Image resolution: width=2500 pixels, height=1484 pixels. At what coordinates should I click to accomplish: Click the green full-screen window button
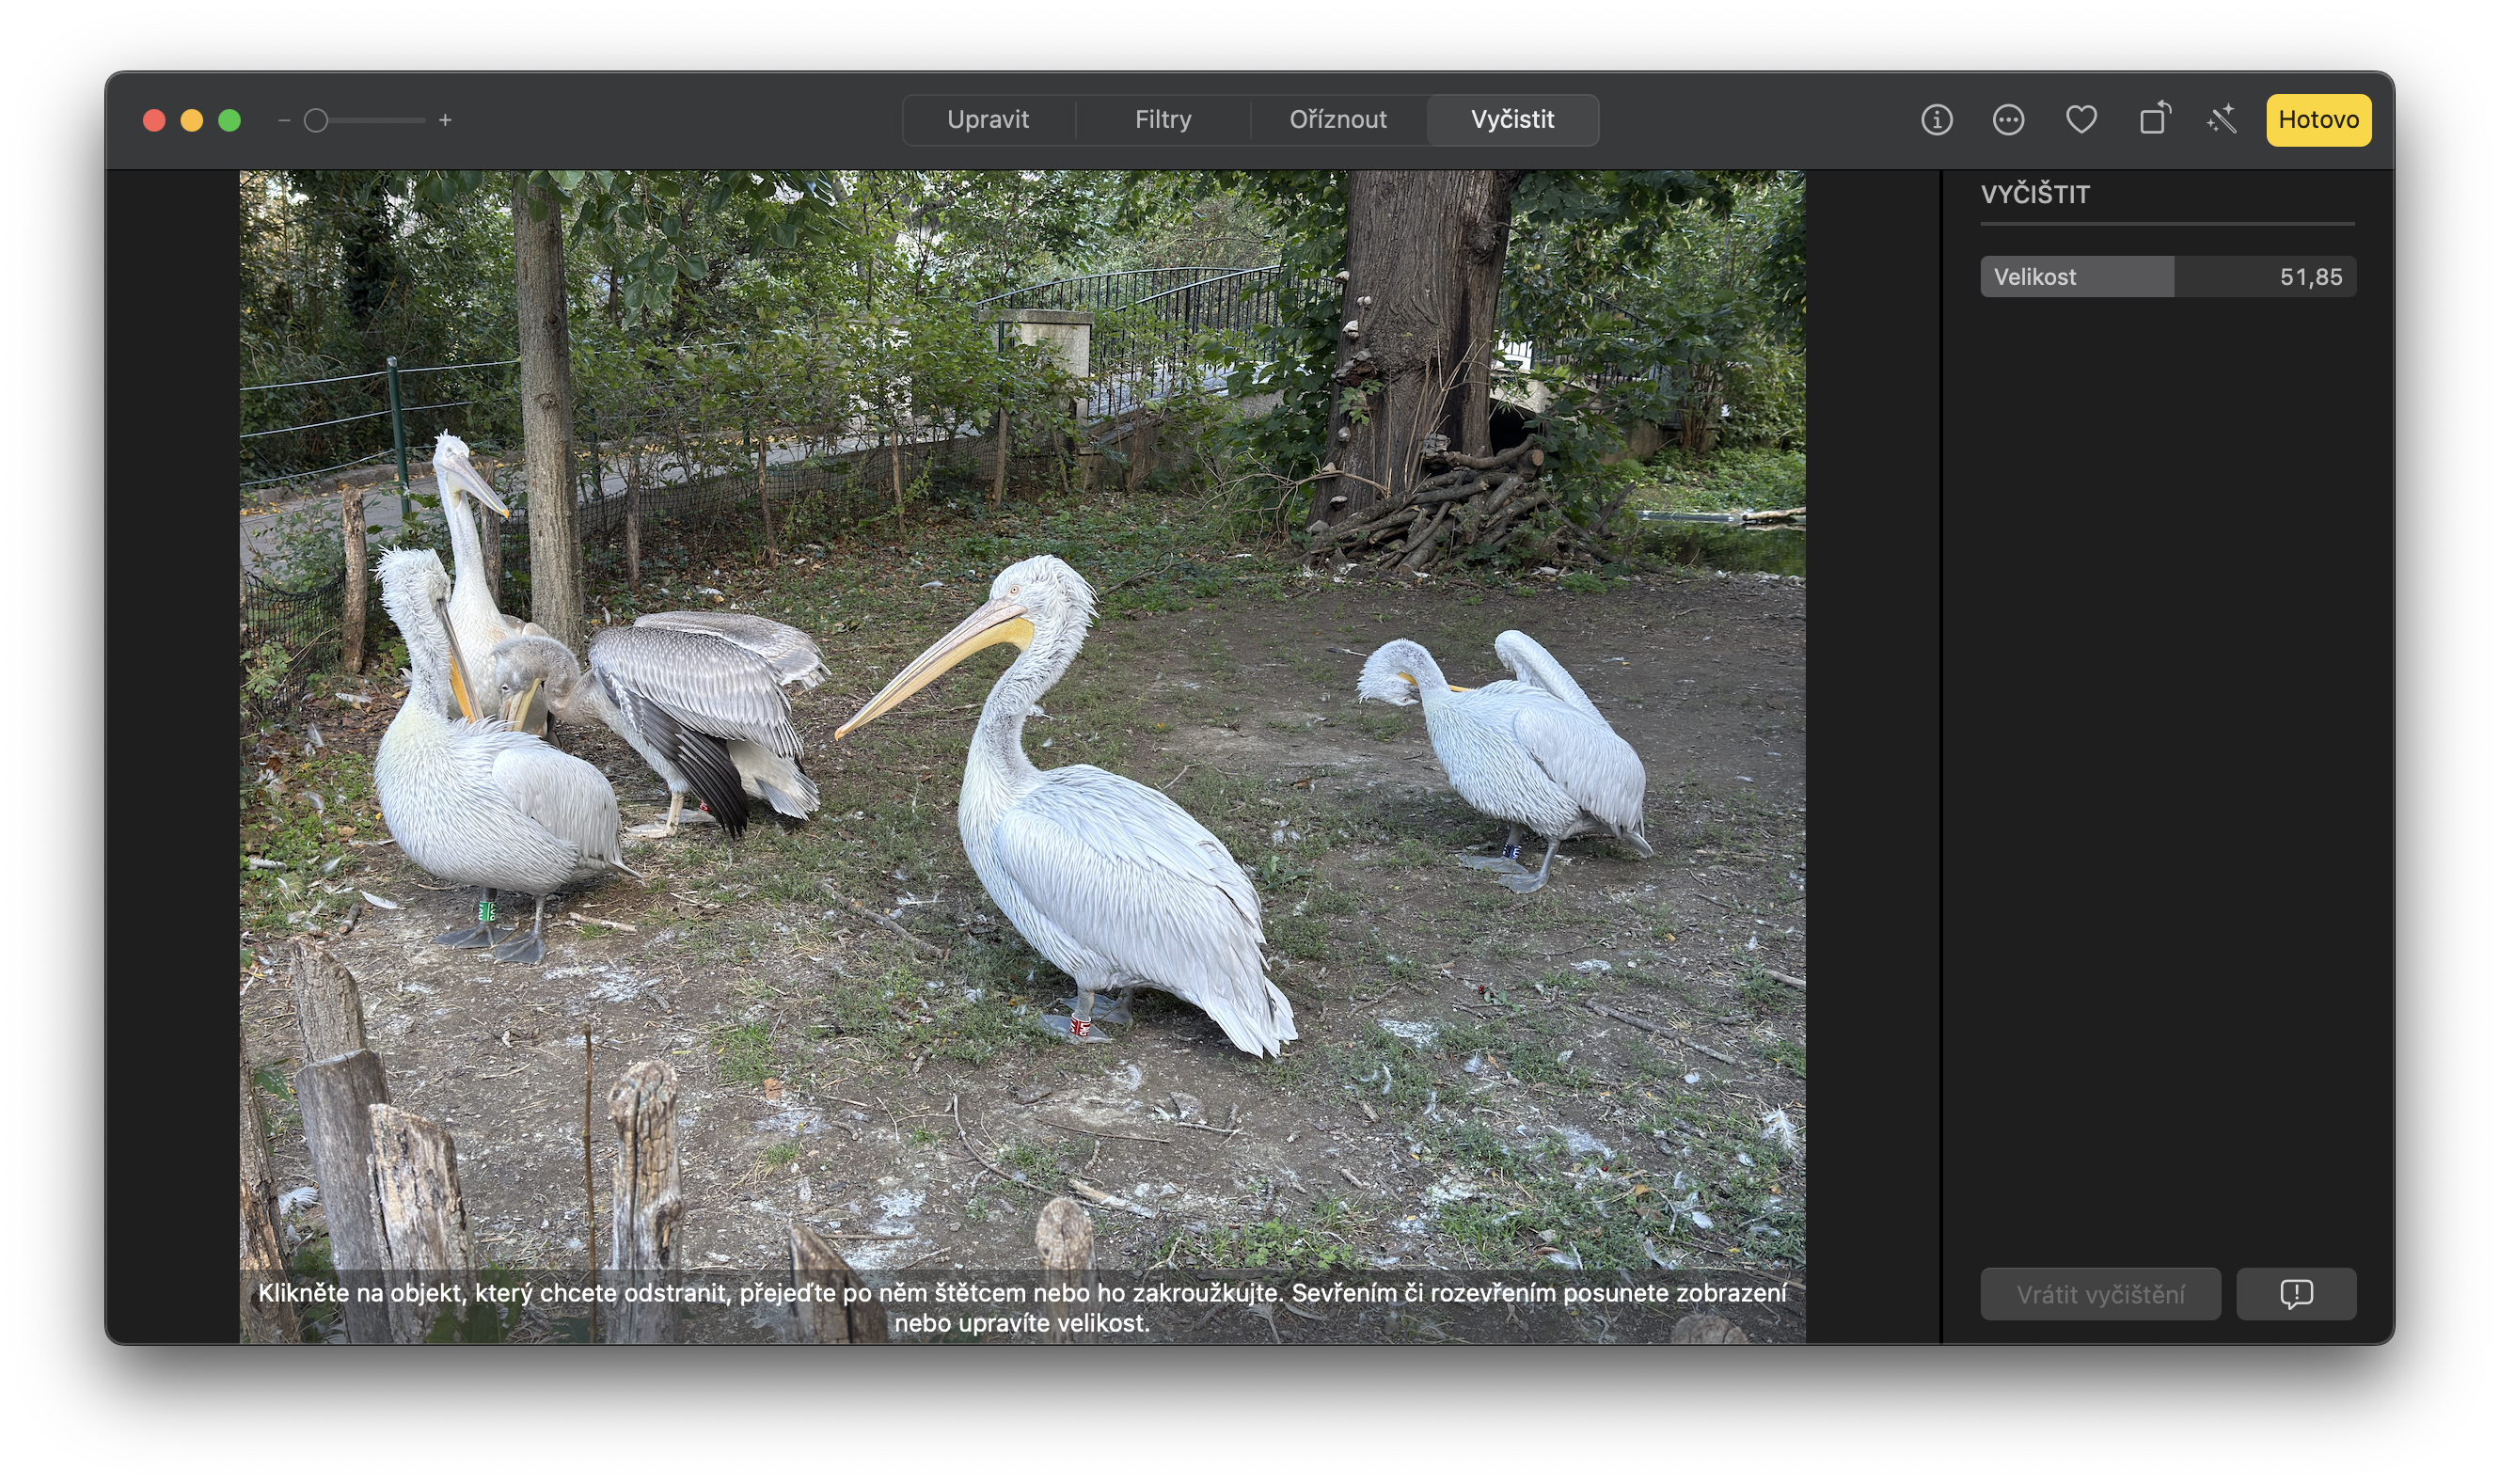pos(228,119)
